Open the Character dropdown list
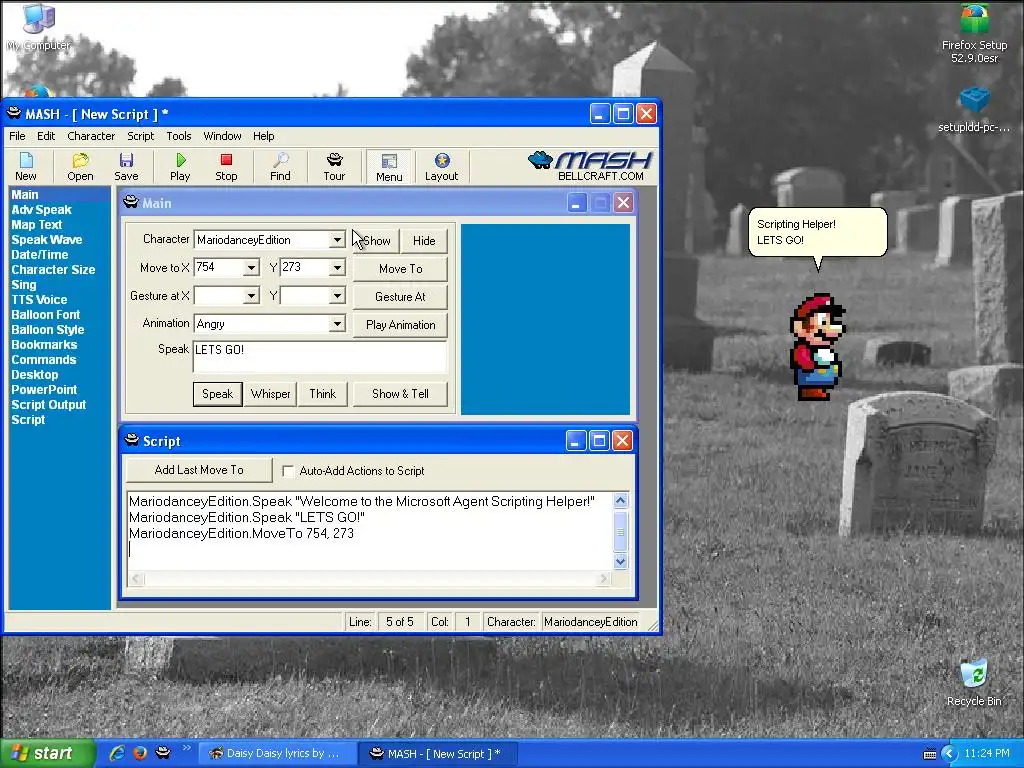Screen dimensions: 1024x768 [x=336, y=240]
